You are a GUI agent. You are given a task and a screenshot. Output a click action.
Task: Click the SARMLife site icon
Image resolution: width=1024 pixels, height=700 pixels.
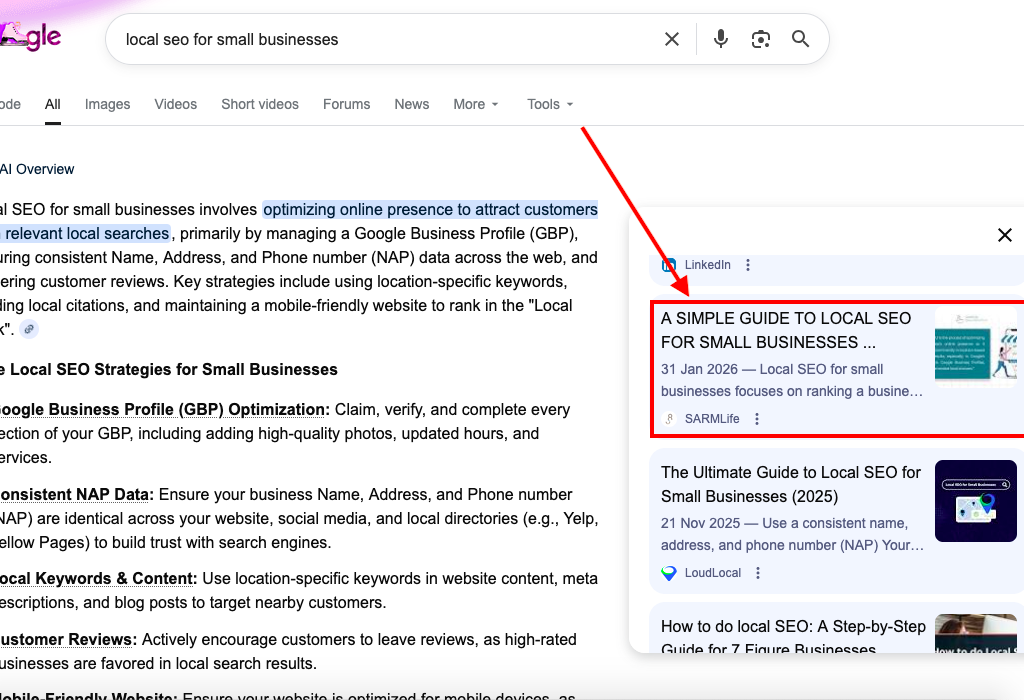[x=668, y=418]
